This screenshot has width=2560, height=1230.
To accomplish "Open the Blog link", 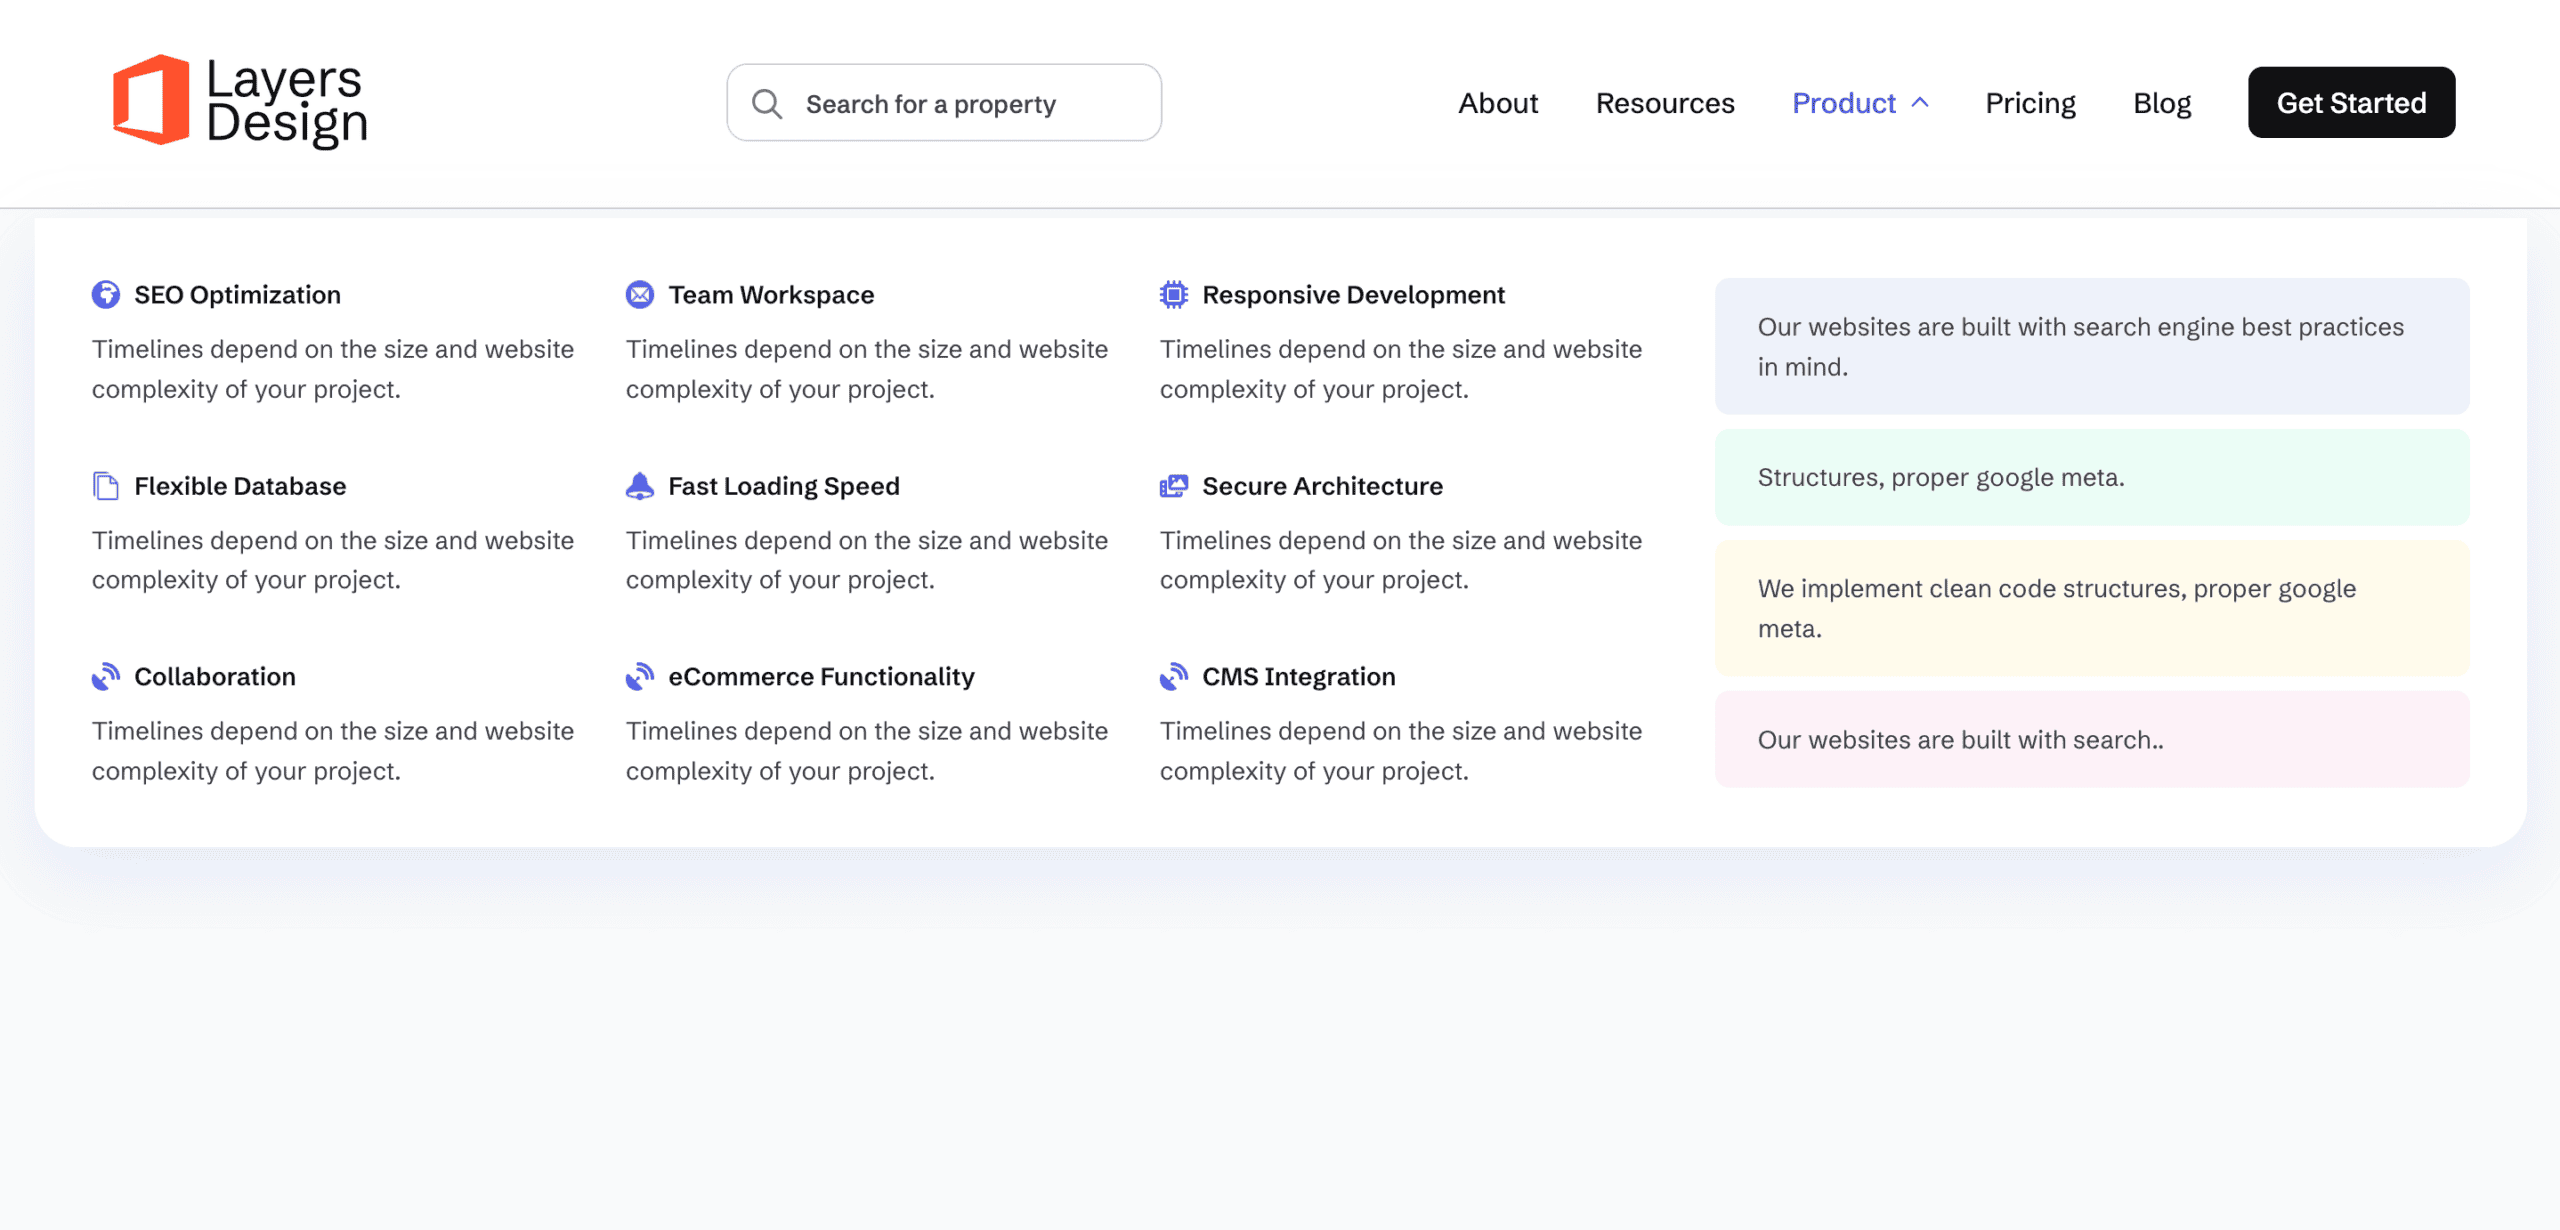I will pos(2161,103).
